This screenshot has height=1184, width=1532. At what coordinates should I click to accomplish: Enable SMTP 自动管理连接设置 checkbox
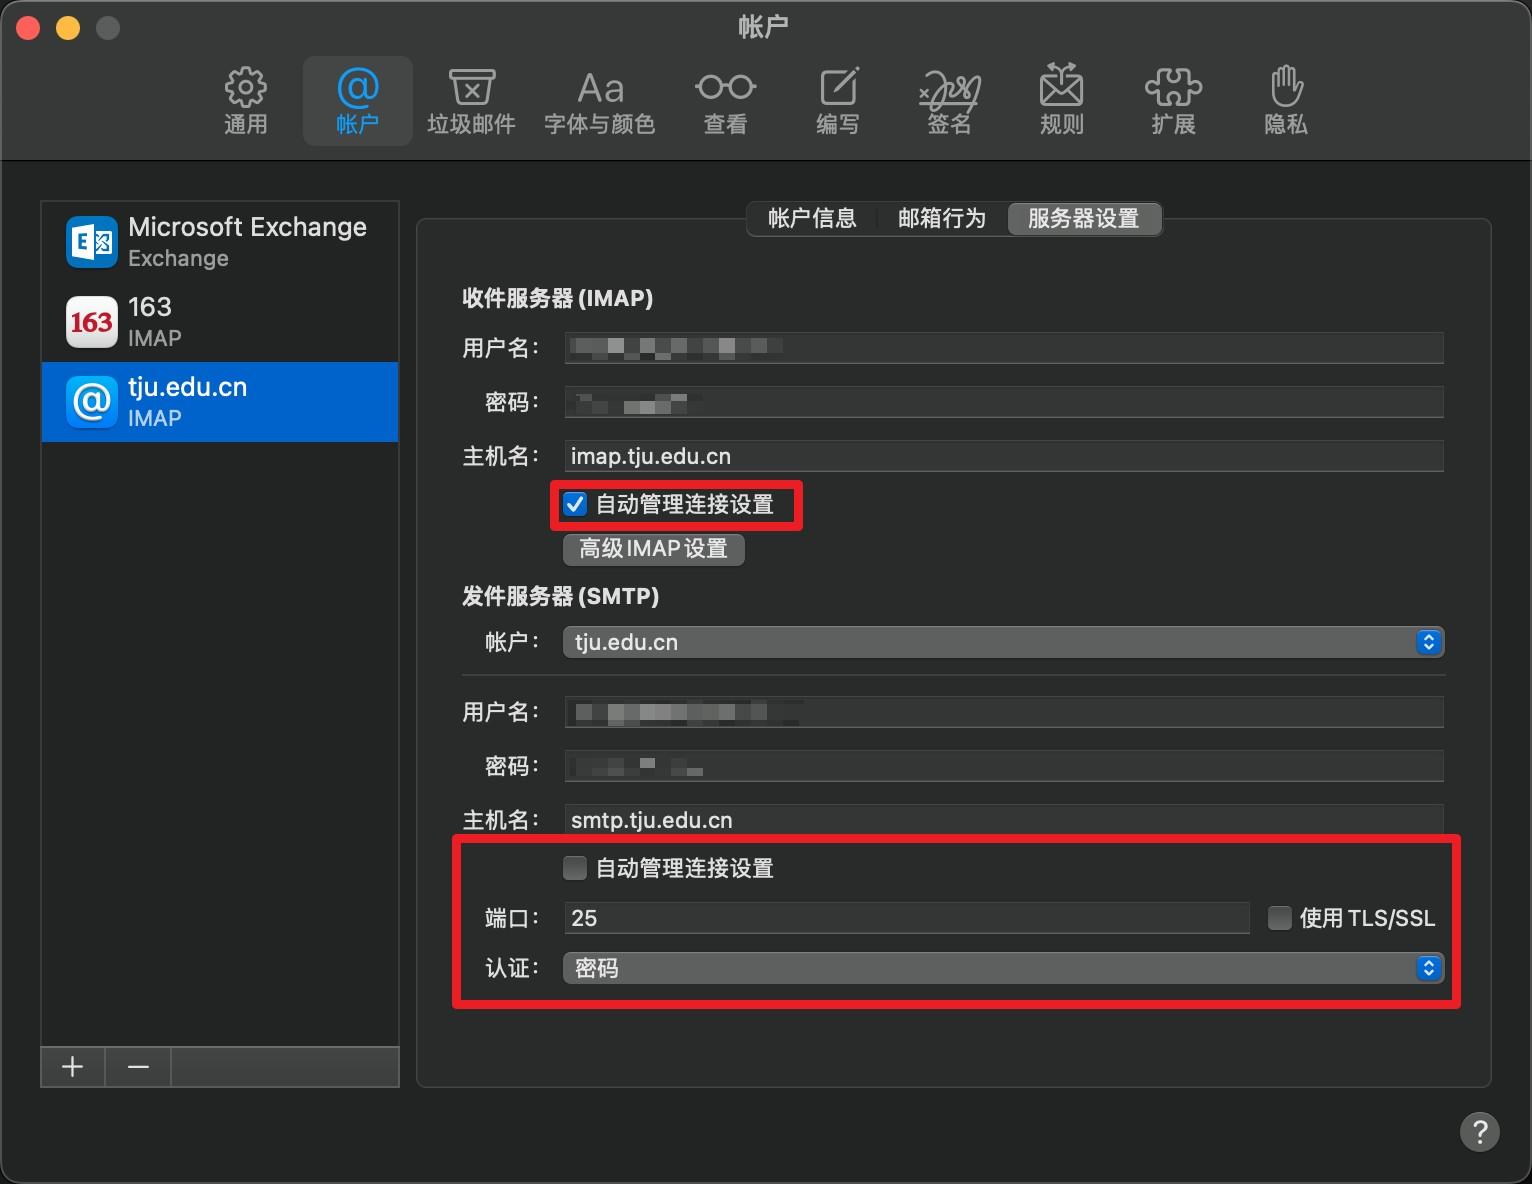[x=575, y=868]
